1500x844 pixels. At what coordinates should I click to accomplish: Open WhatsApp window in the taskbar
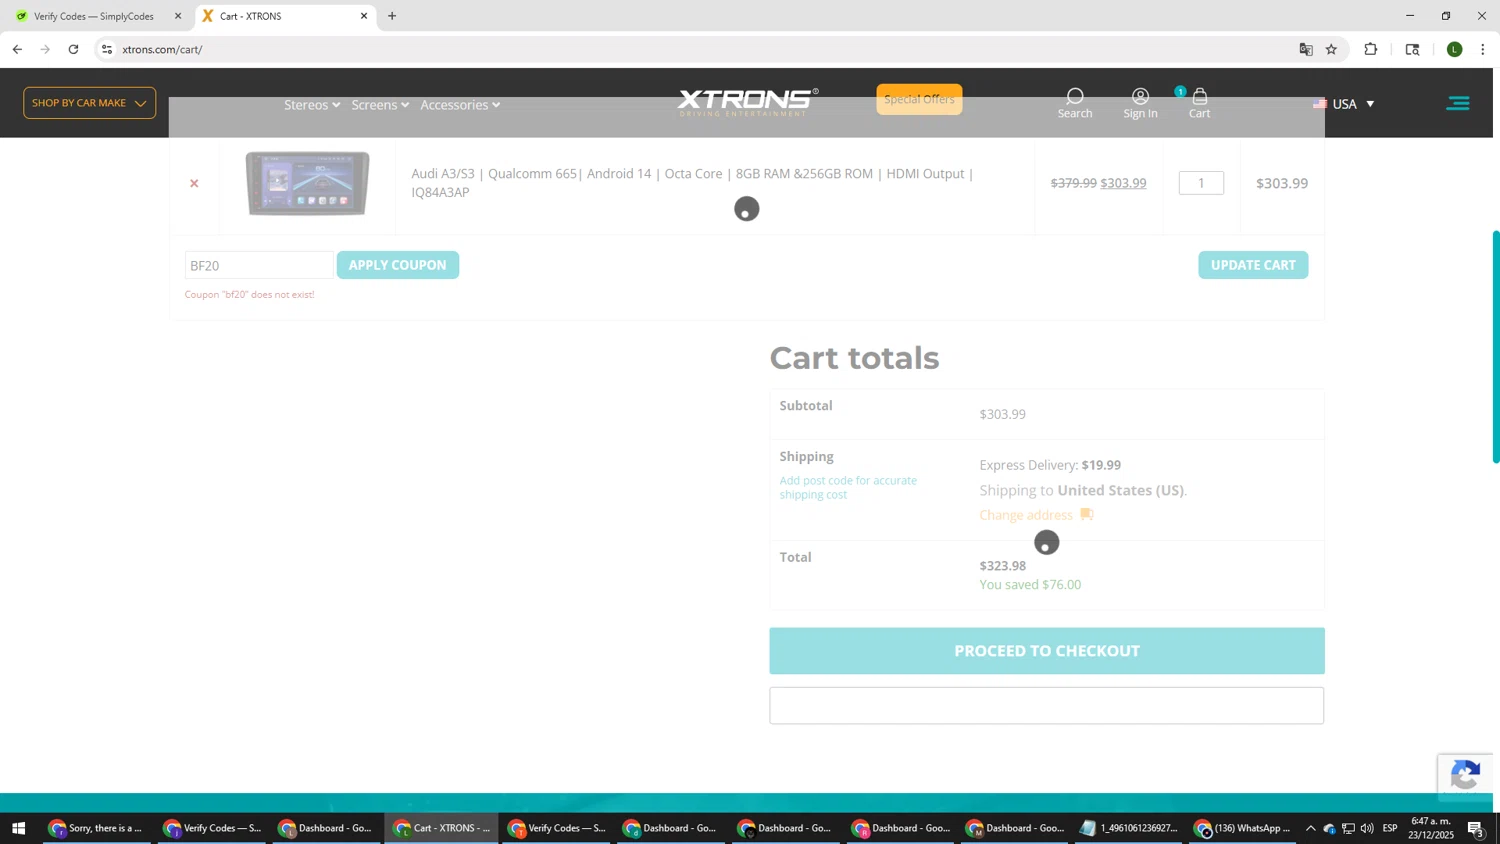tap(1243, 828)
